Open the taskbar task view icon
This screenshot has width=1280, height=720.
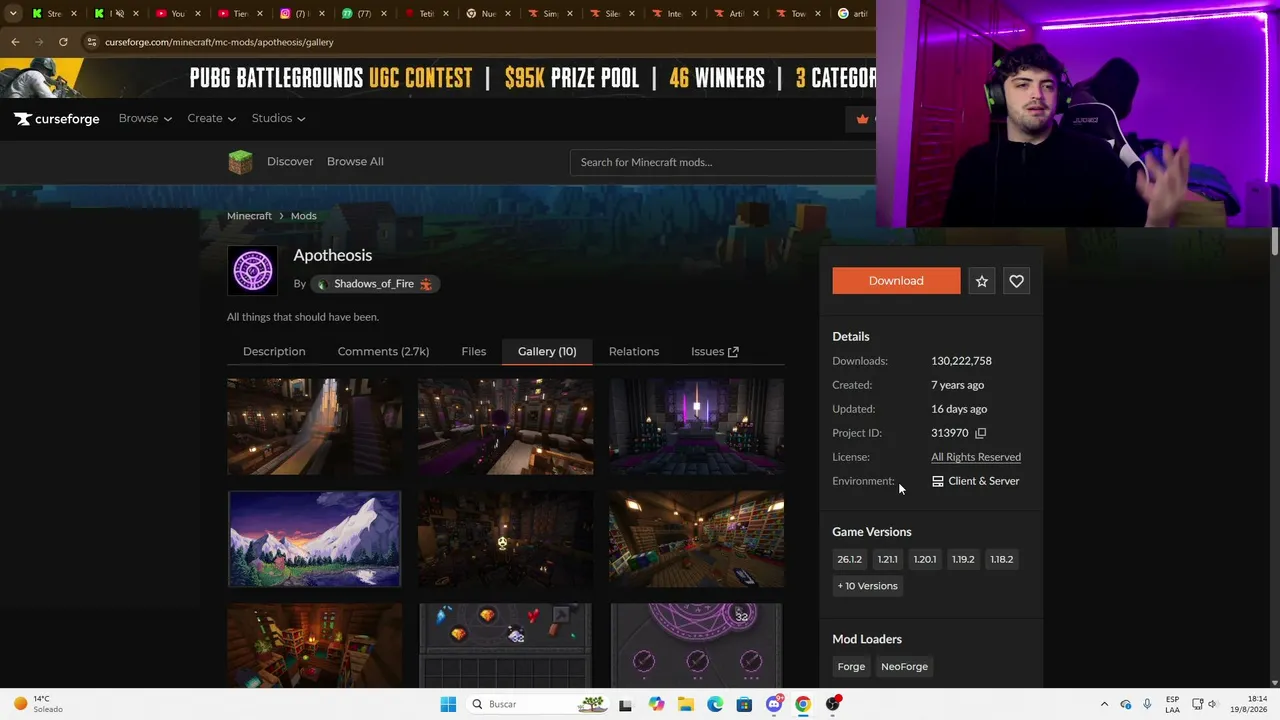point(625,704)
